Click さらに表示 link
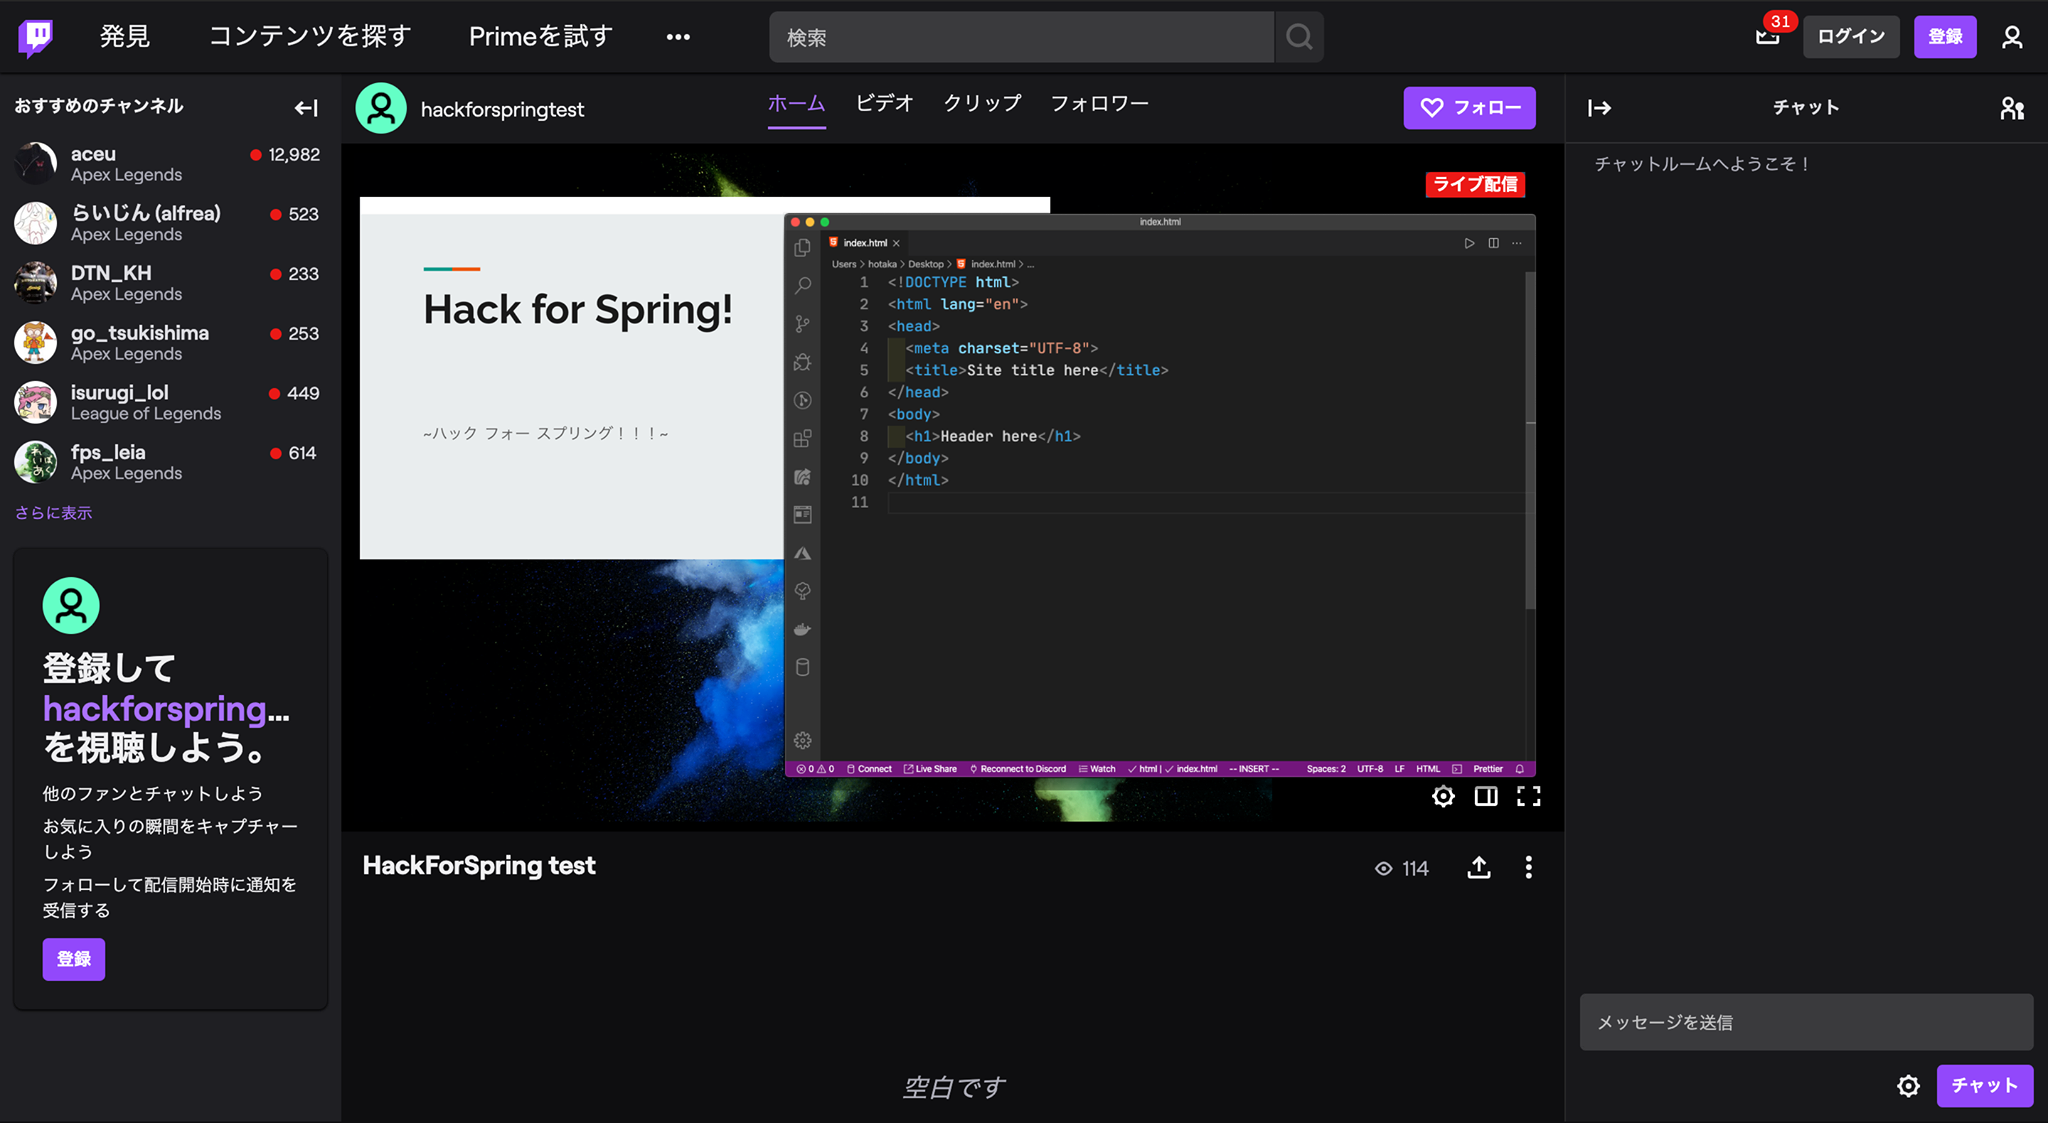This screenshot has width=2048, height=1123. 53,513
